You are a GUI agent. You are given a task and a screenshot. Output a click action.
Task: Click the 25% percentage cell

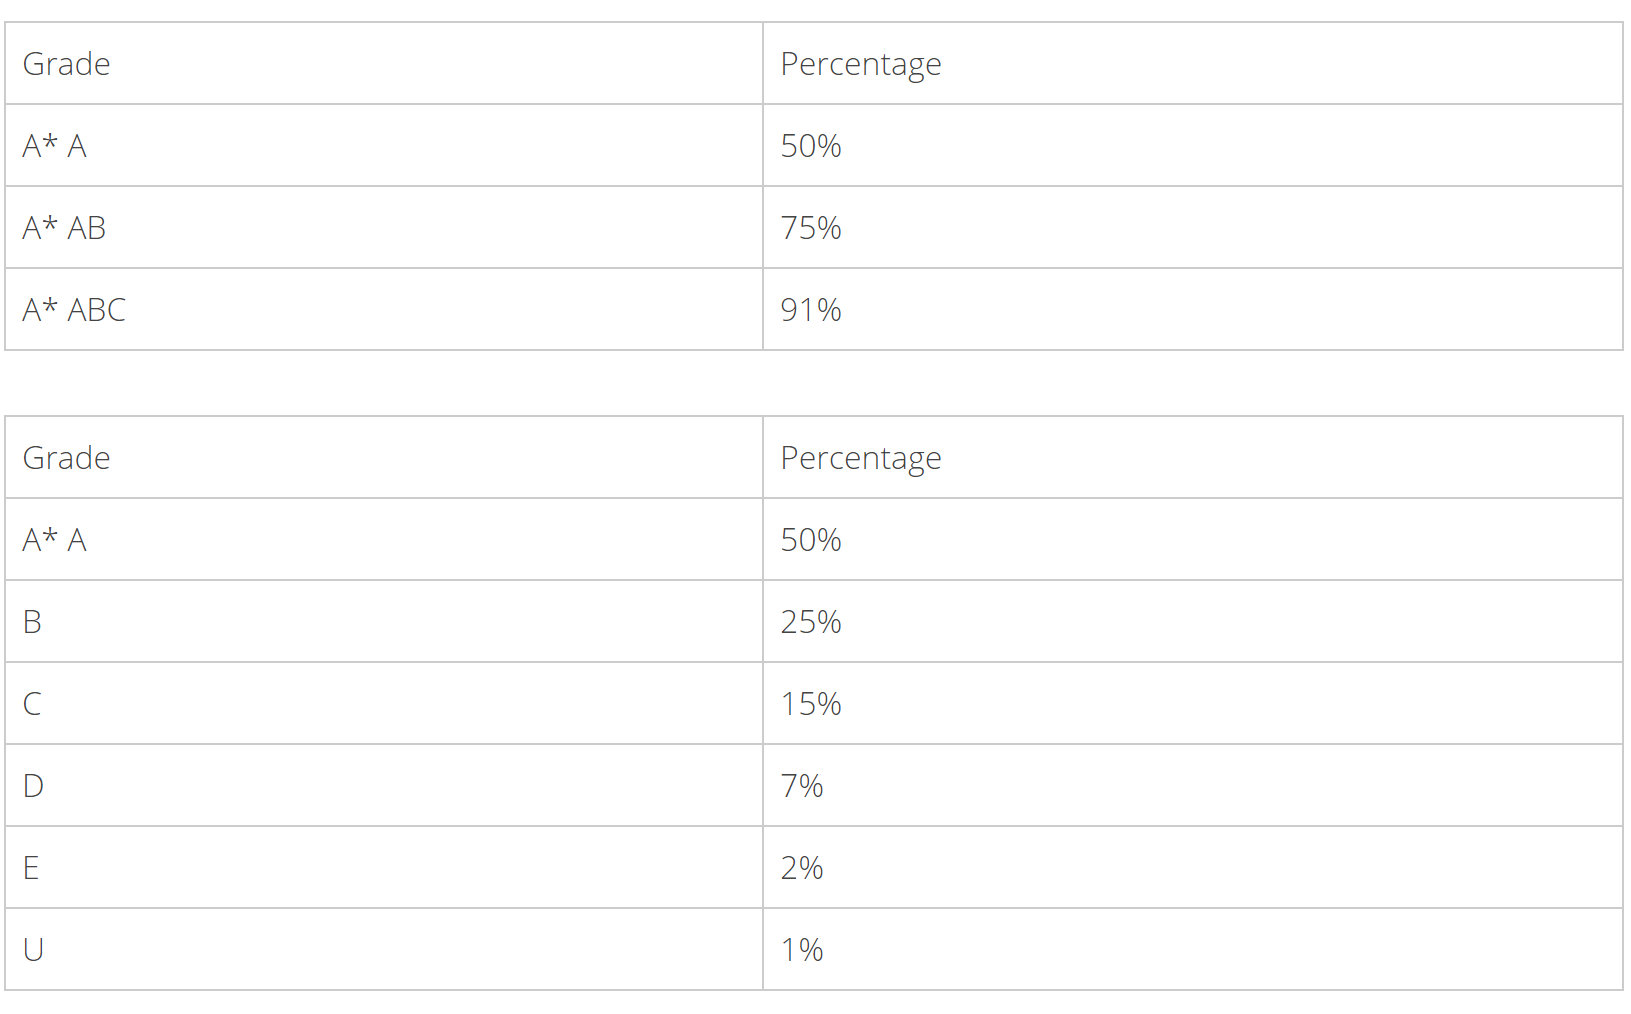pyautogui.click(x=811, y=622)
